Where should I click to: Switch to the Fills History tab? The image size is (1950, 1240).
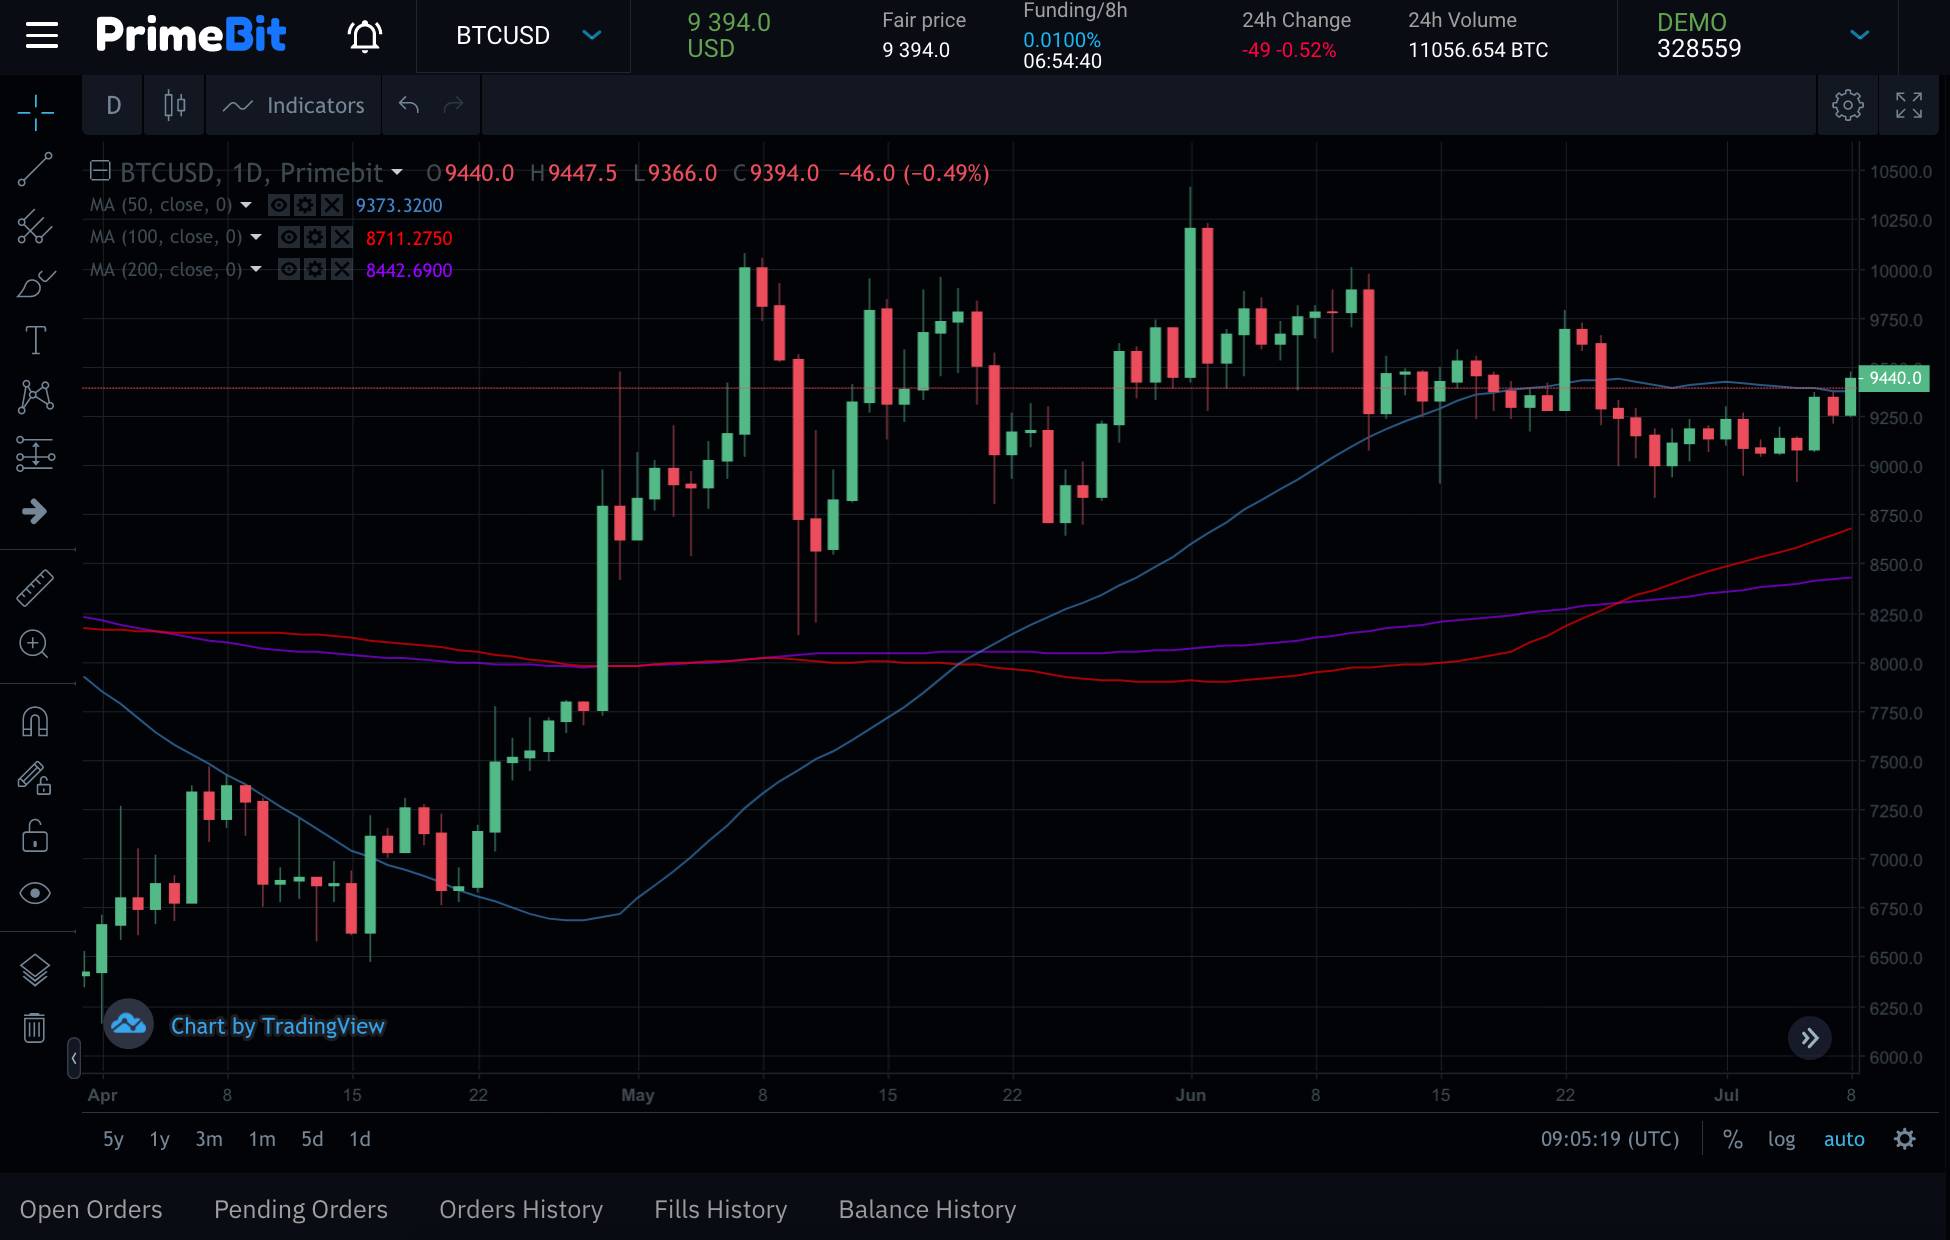(x=719, y=1209)
